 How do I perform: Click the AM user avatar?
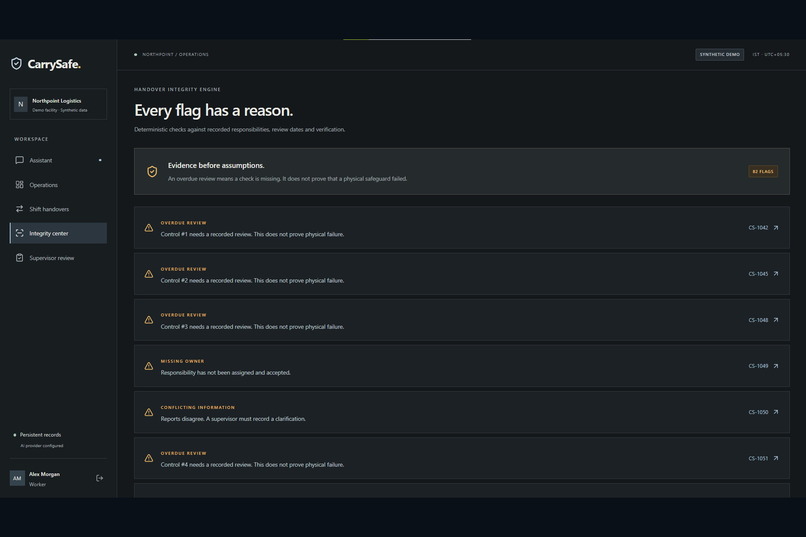(x=17, y=478)
